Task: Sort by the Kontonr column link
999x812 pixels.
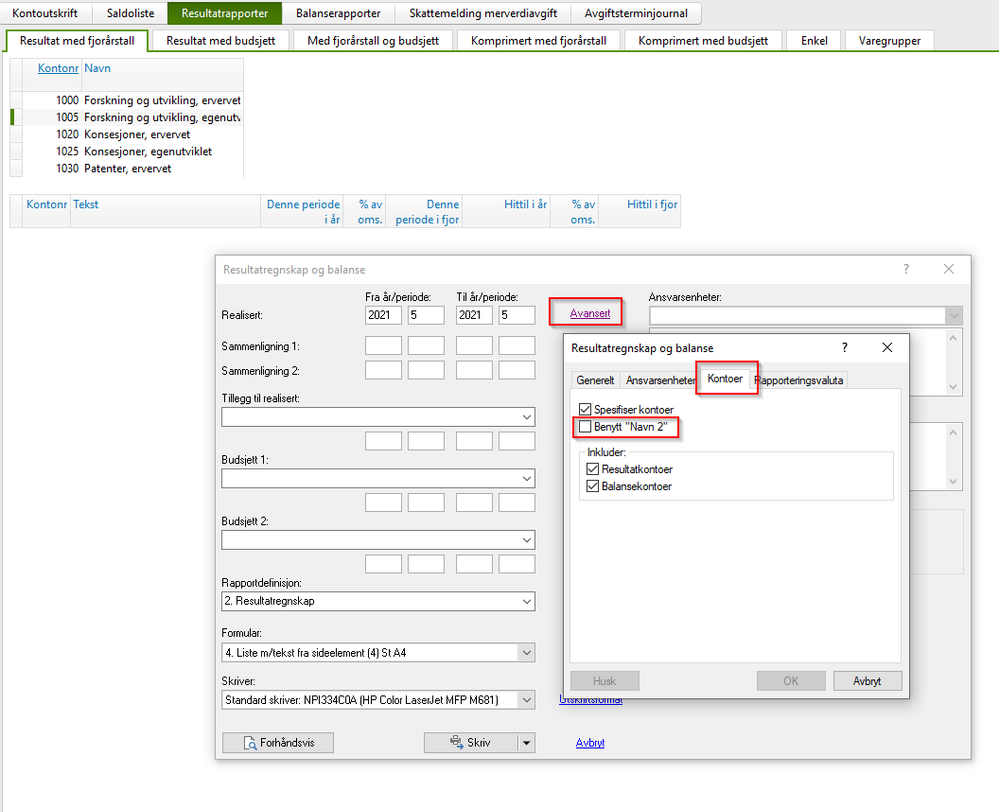Action: (58, 68)
